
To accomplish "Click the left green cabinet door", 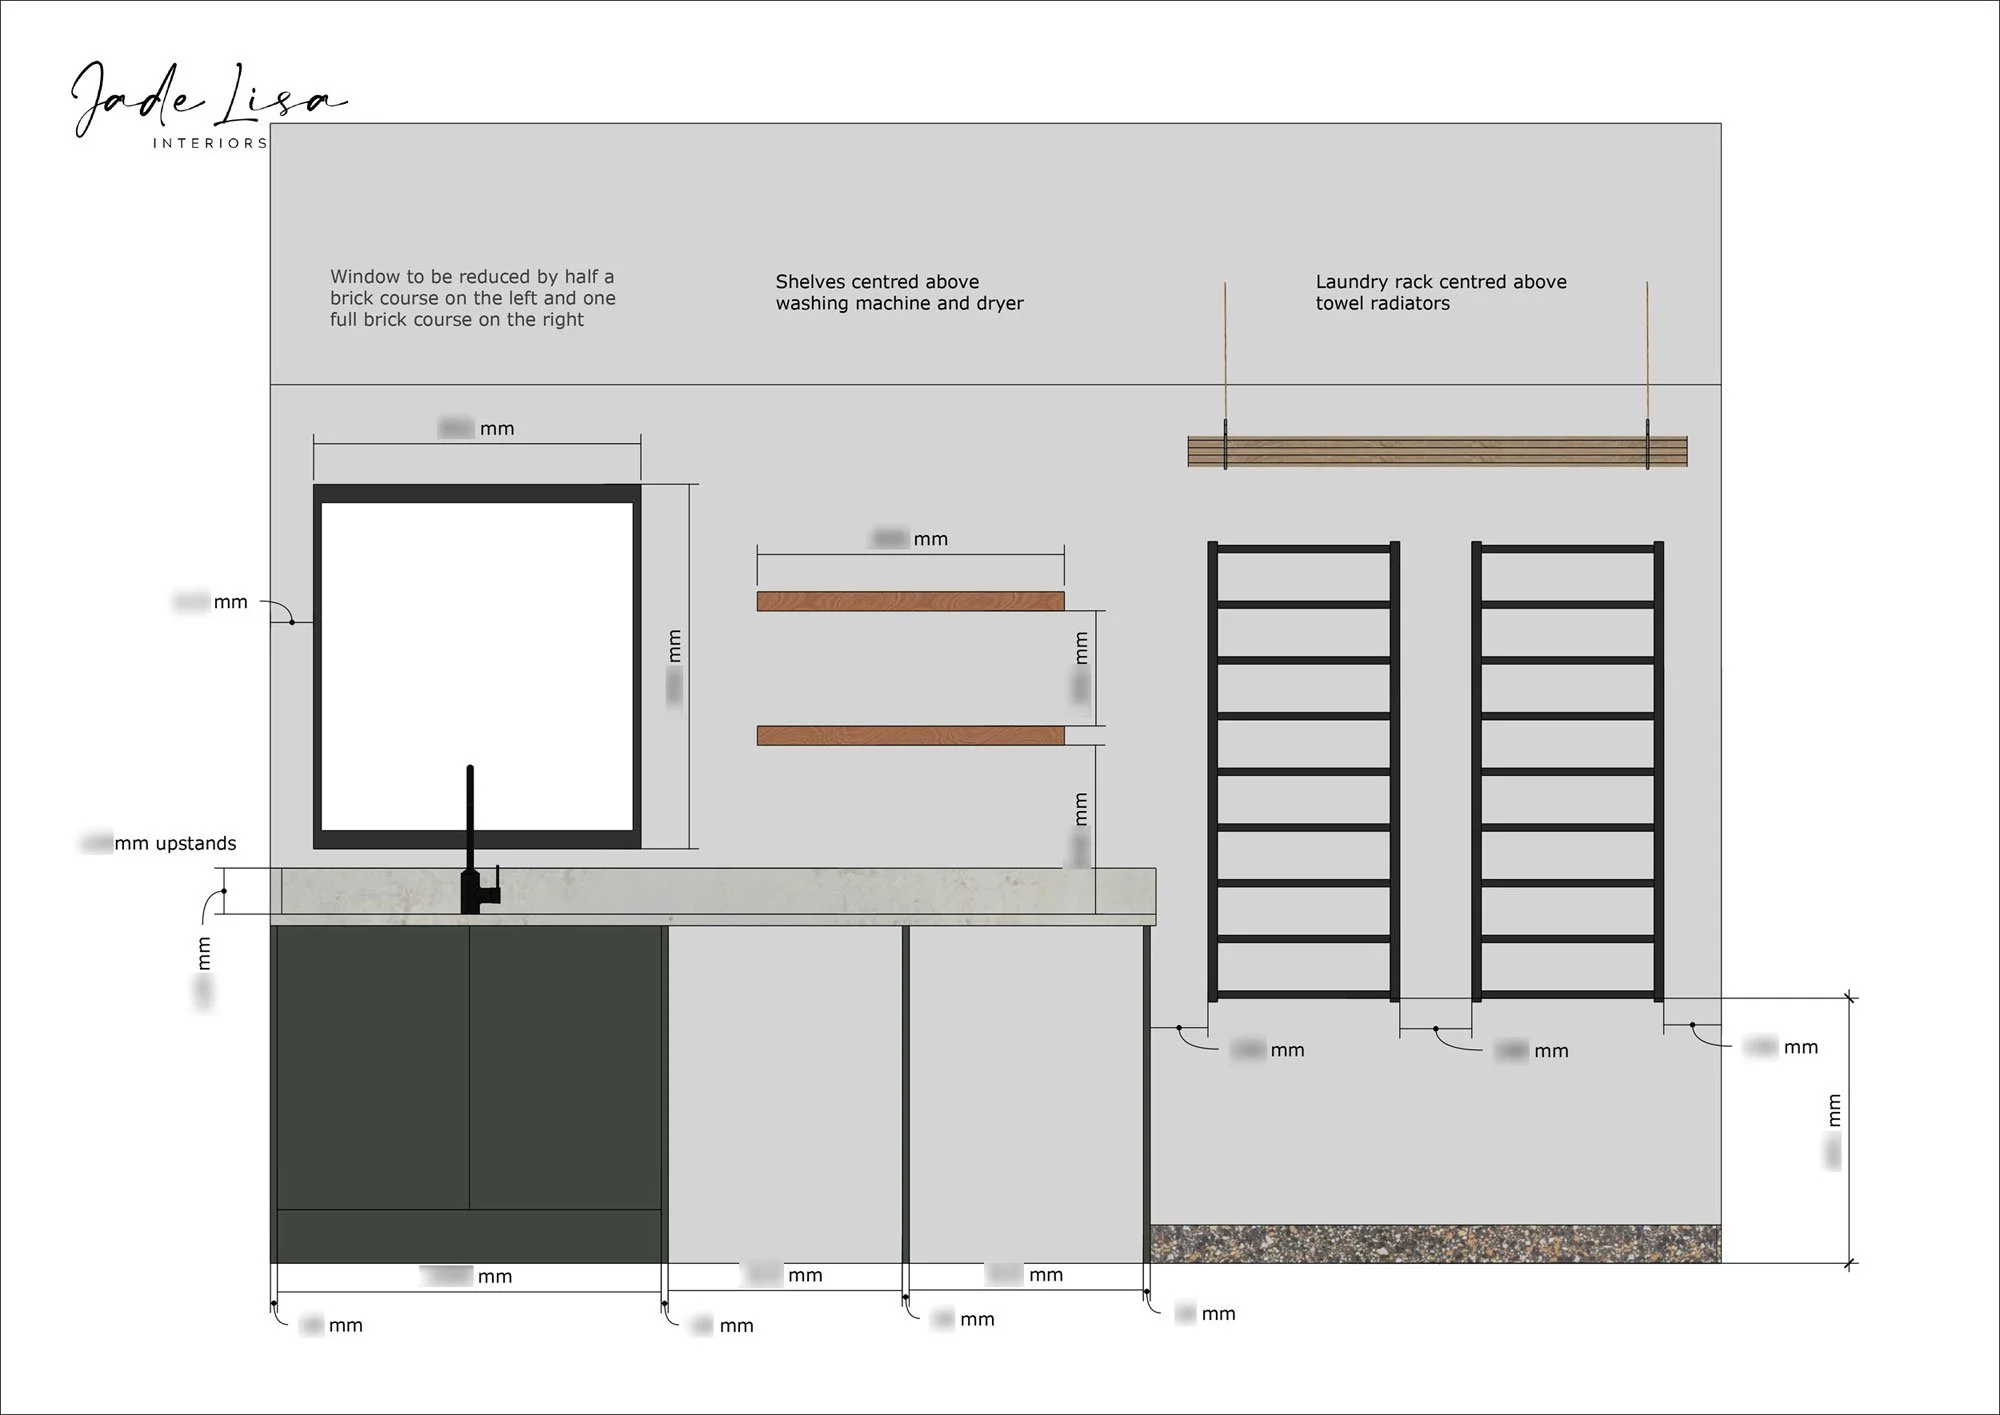I will [373, 1067].
